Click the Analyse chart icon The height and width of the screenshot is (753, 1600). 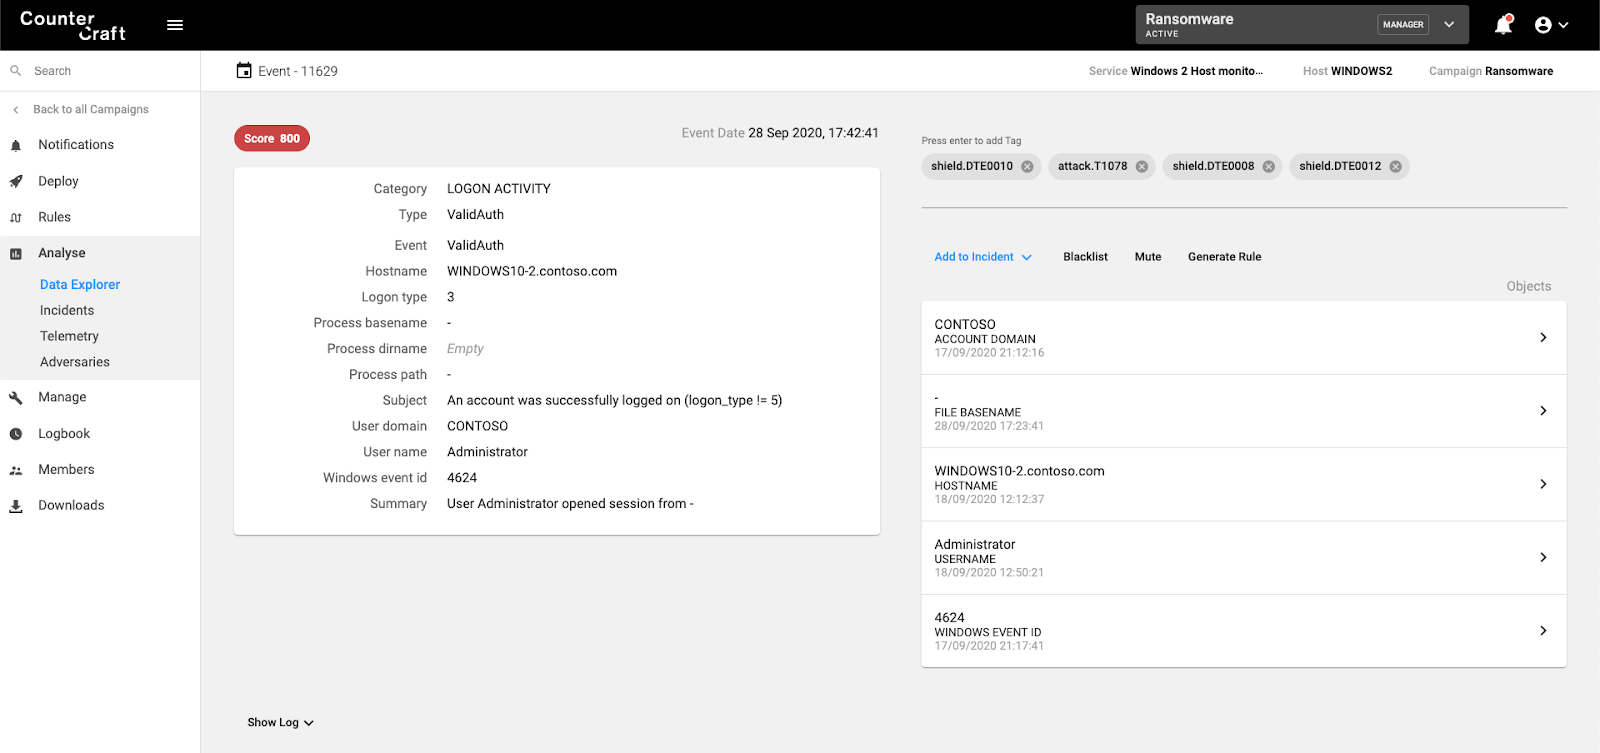pyautogui.click(x=16, y=254)
